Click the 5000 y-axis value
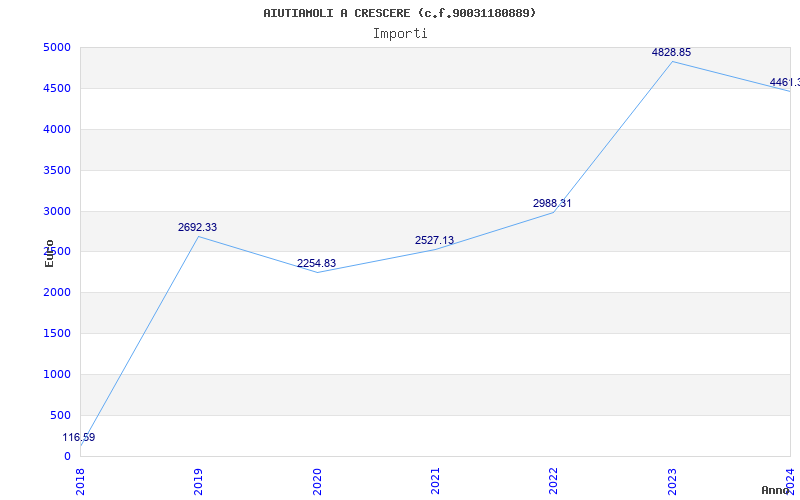 57,47
